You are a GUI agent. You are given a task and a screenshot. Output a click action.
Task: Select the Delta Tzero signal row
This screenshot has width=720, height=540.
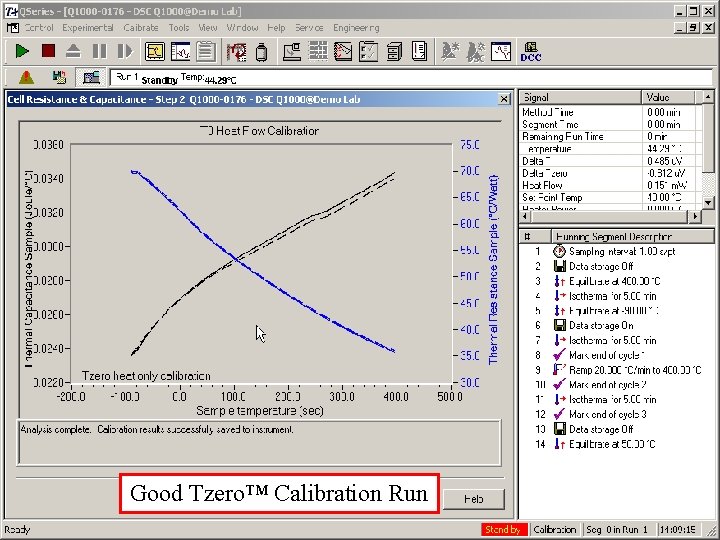pos(611,173)
